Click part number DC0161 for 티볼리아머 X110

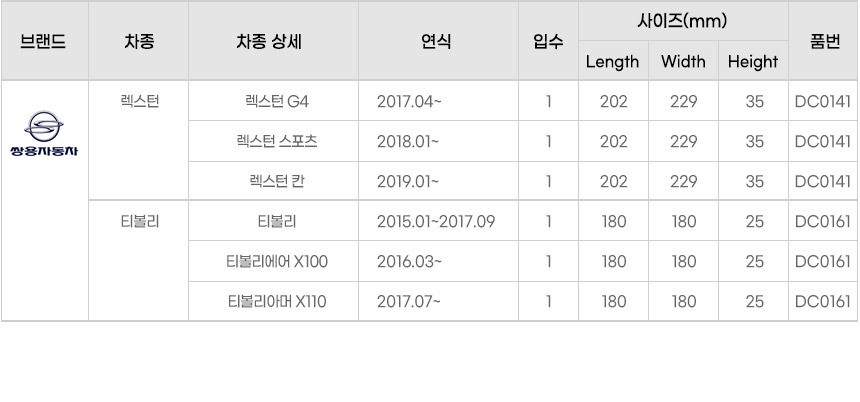pyautogui.click(x=822, y=302)
